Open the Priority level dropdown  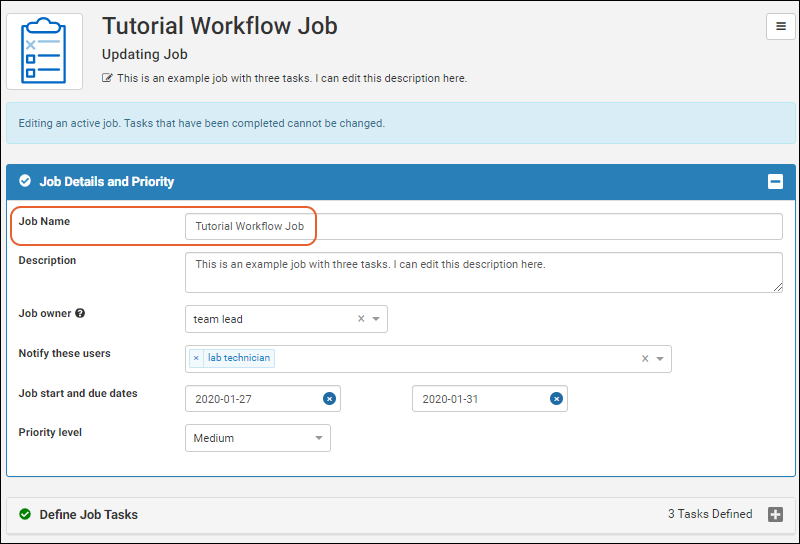[x=258, y=438]
